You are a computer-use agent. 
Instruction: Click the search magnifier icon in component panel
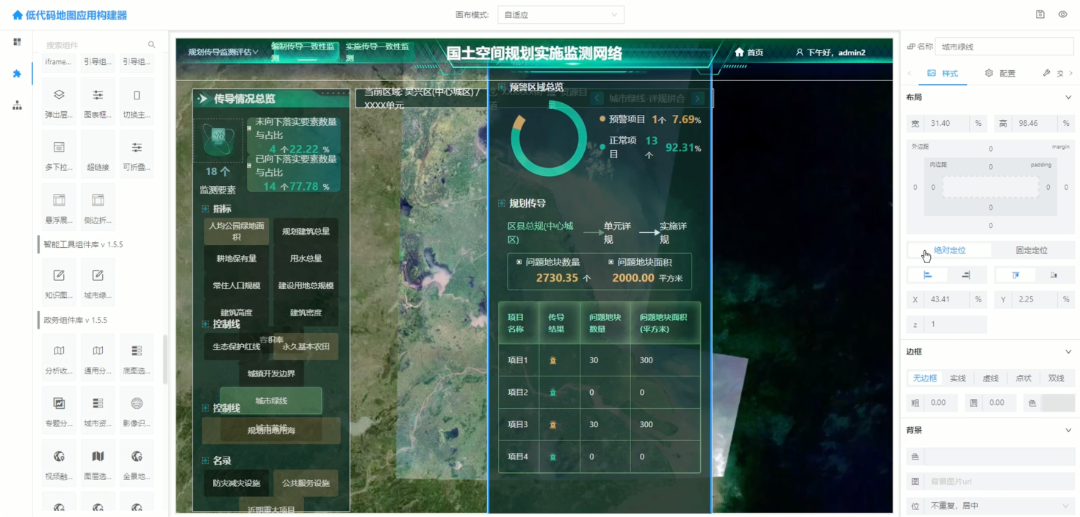click(152, 45)
